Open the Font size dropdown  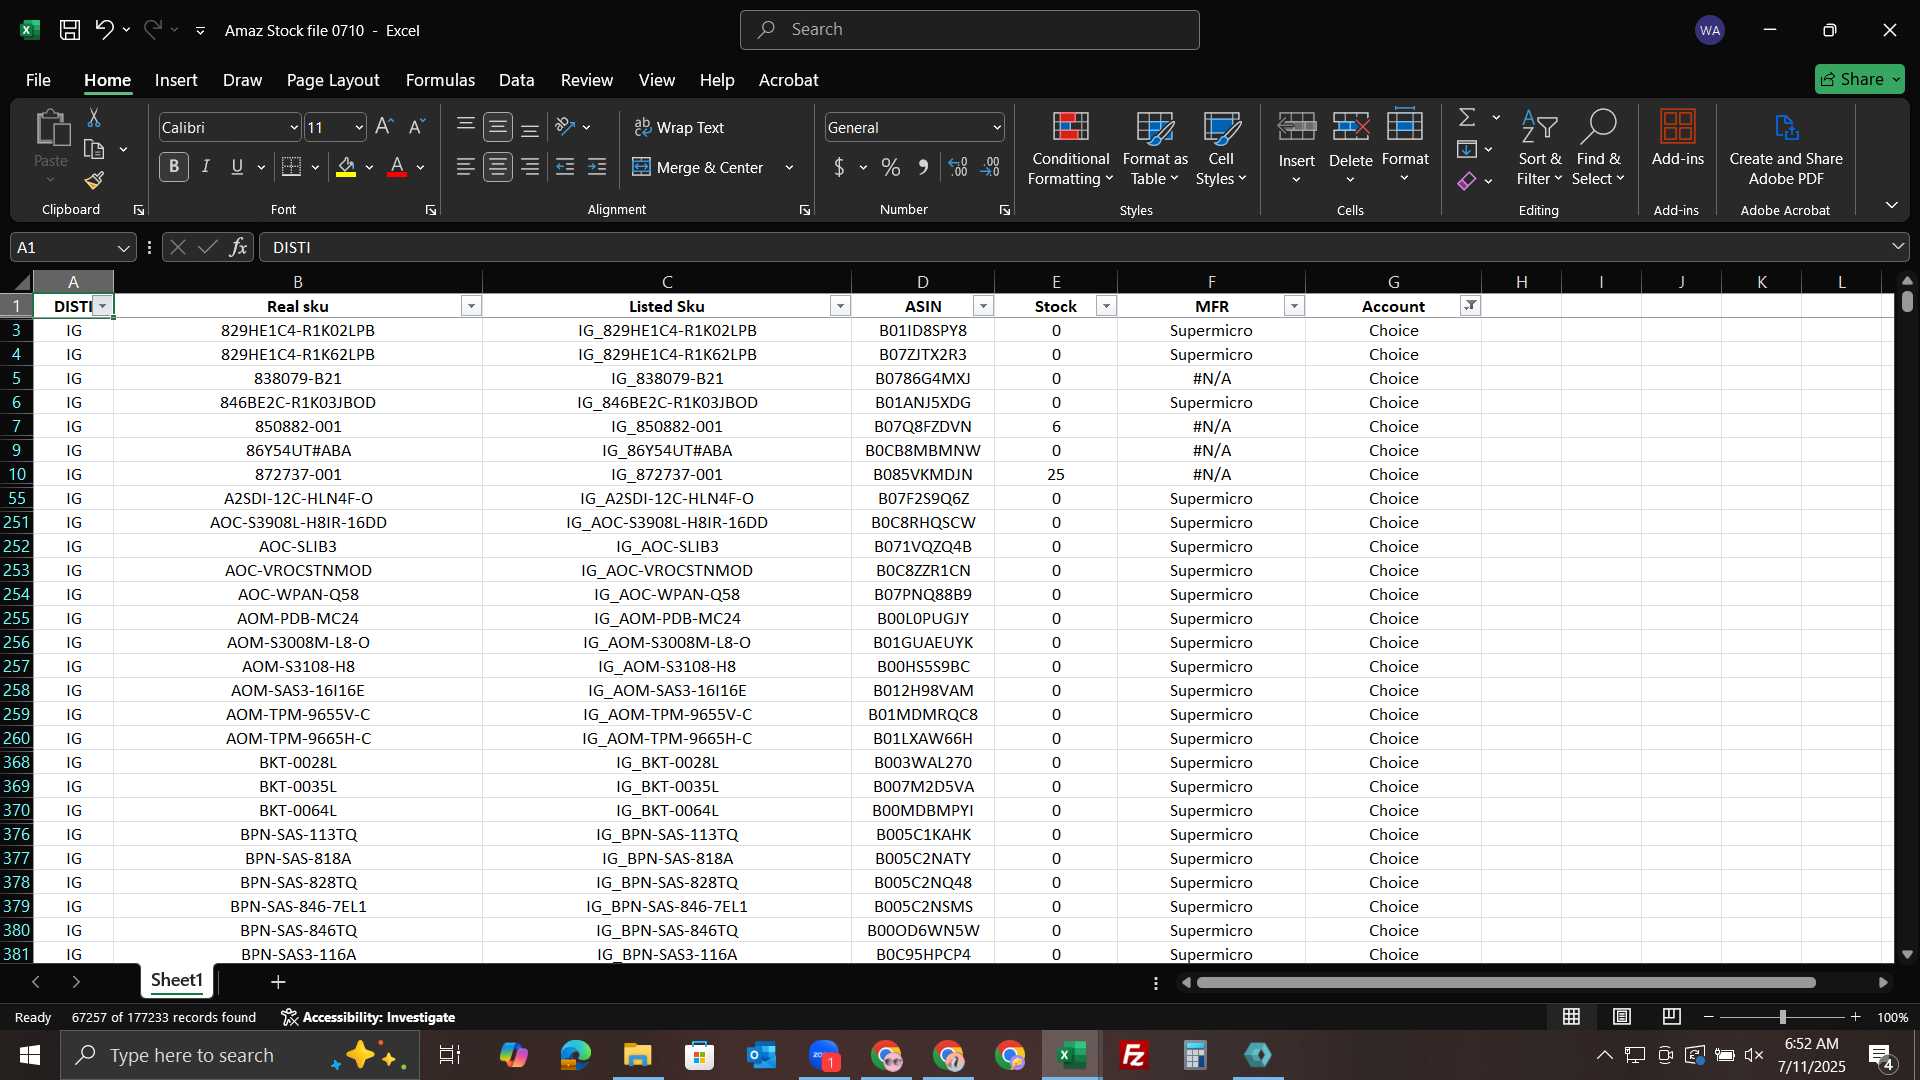pos(359,127)
